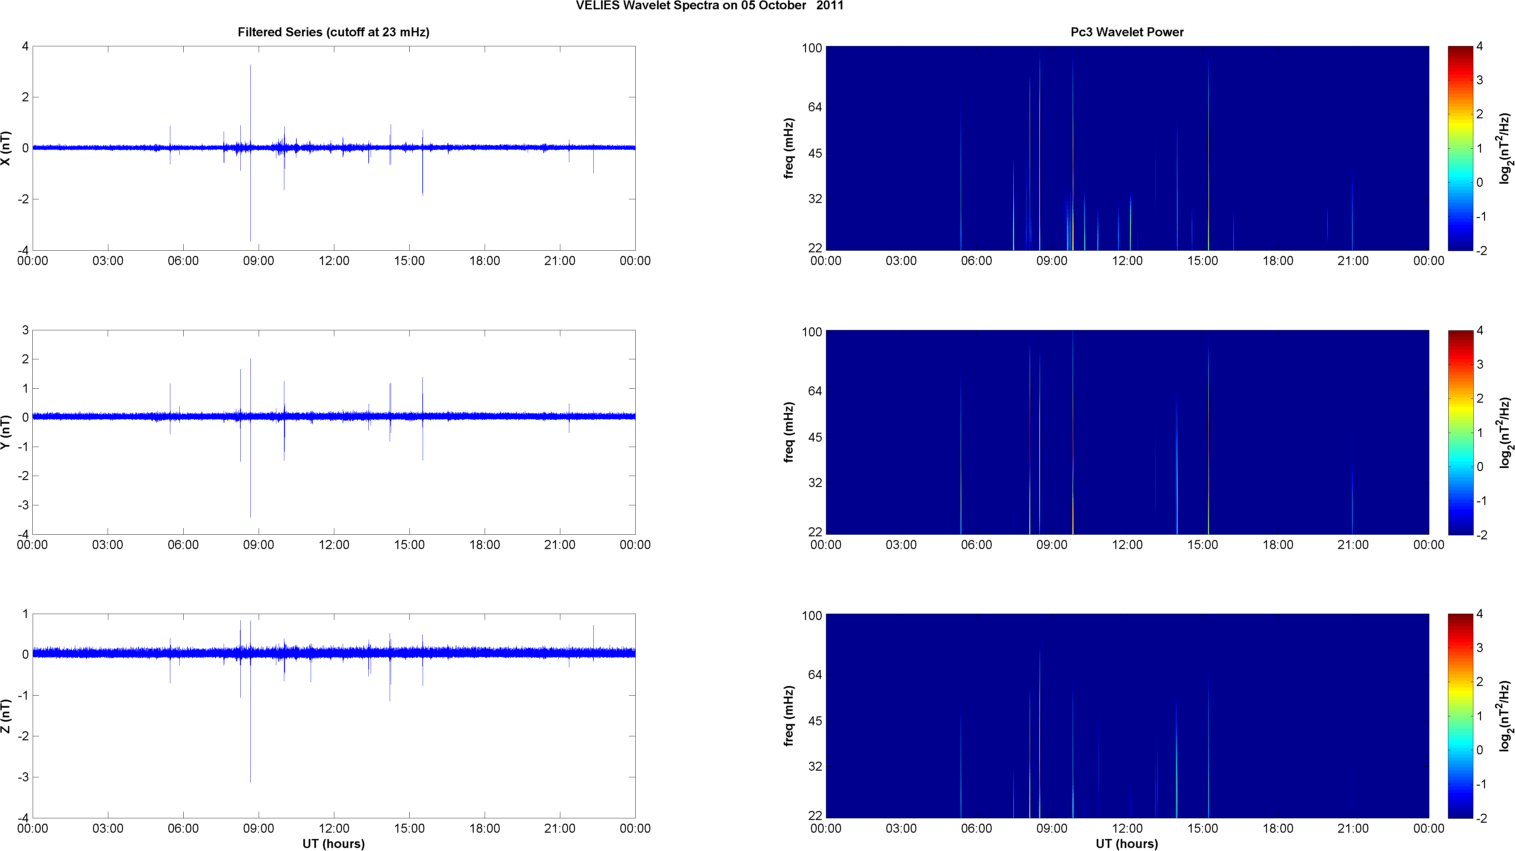Click the log2(nT²/Hz) label beside the middle colorbar
1515x851 pixels.
click(x=1505, y=432)
